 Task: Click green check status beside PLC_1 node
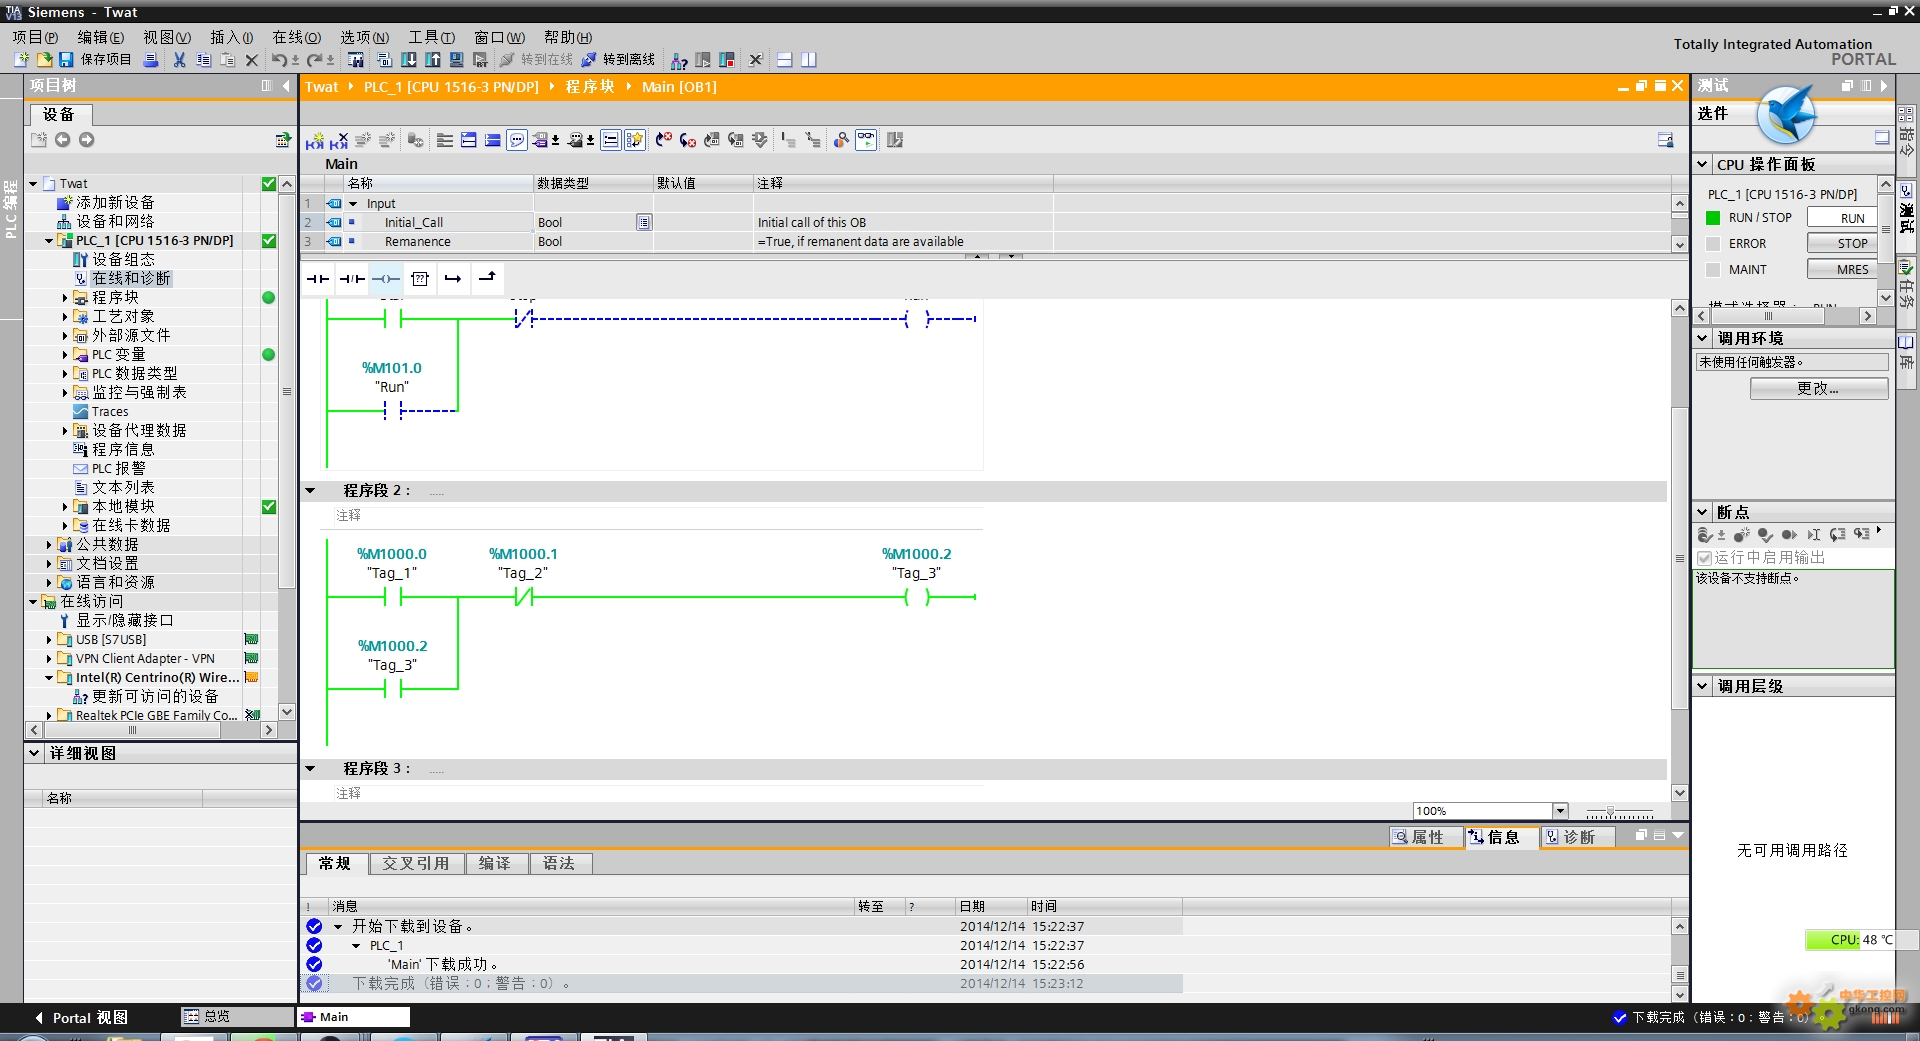coord(269,241)
